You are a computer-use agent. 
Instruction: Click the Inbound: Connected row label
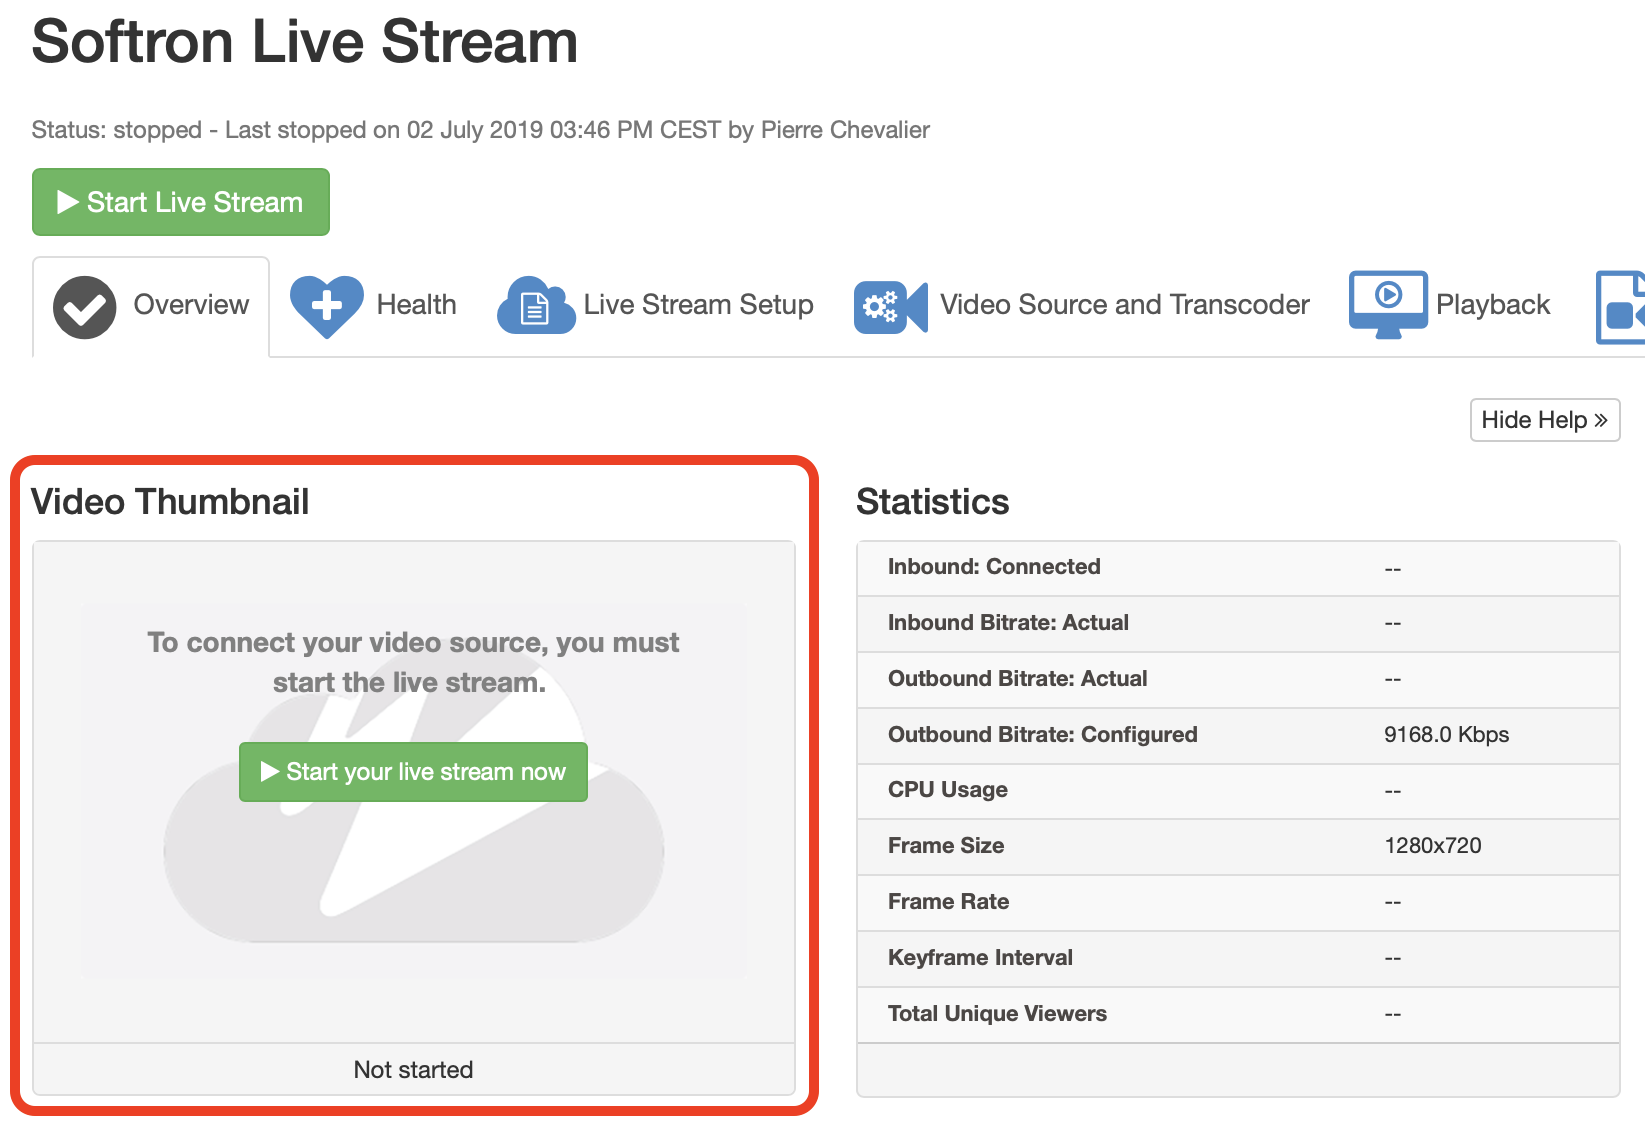click(x=994, y=567)
